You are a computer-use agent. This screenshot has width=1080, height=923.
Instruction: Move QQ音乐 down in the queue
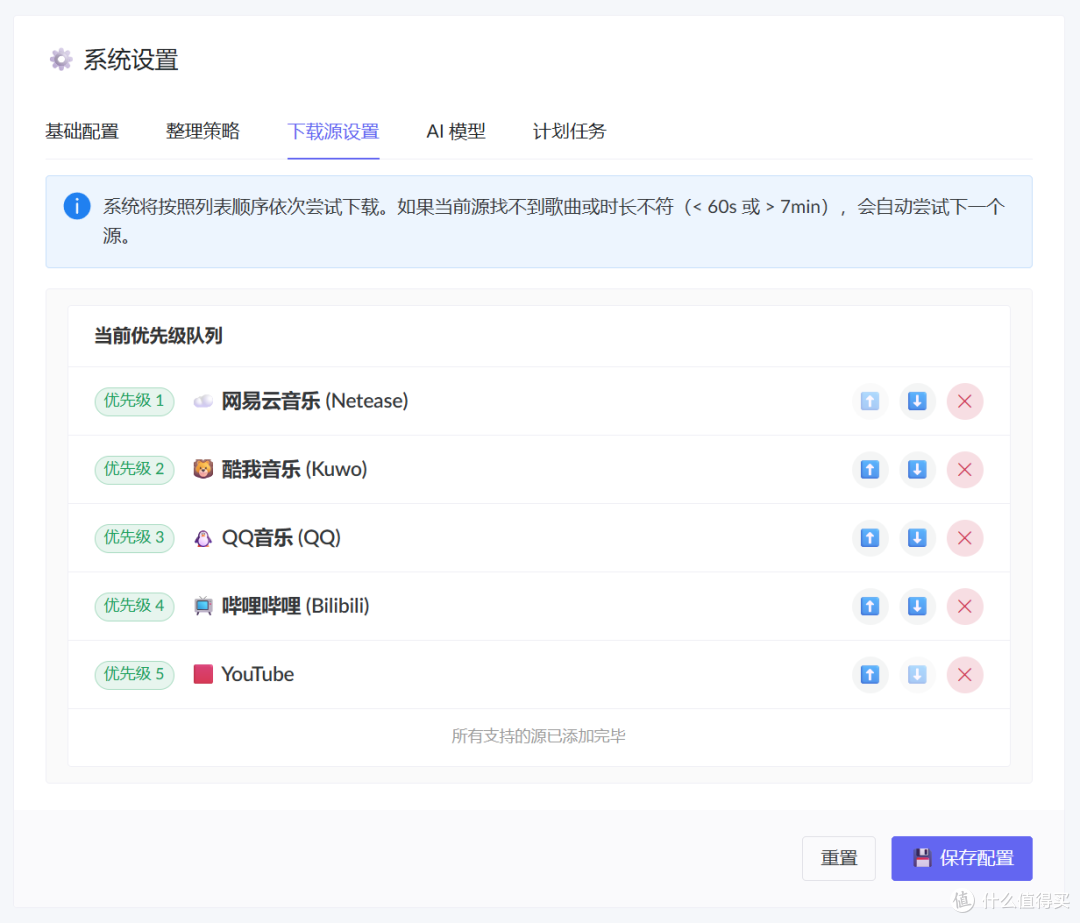[x=917, y=538]
